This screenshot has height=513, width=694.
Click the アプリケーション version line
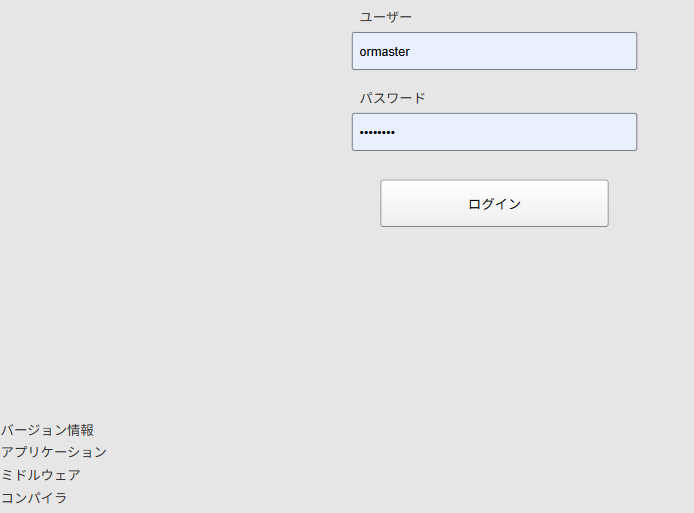(x=54, y=452)
